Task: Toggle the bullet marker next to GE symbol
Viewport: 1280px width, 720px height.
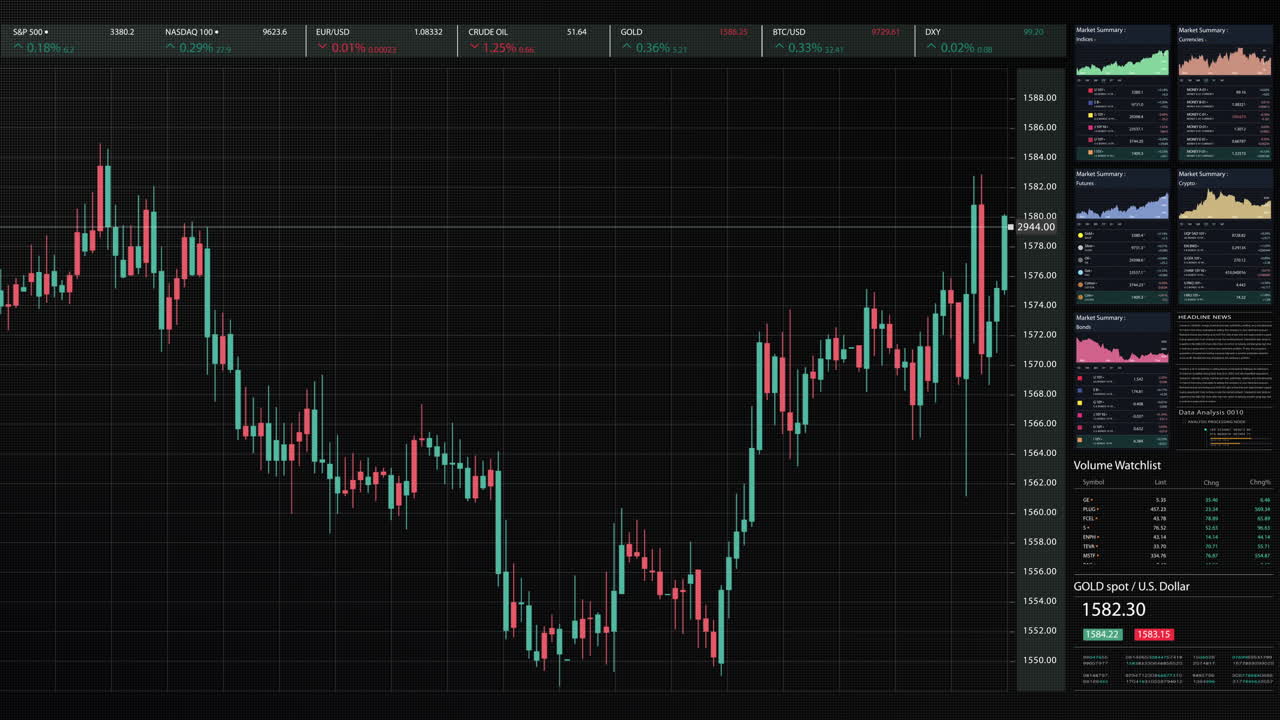Action: (1093, 497)
